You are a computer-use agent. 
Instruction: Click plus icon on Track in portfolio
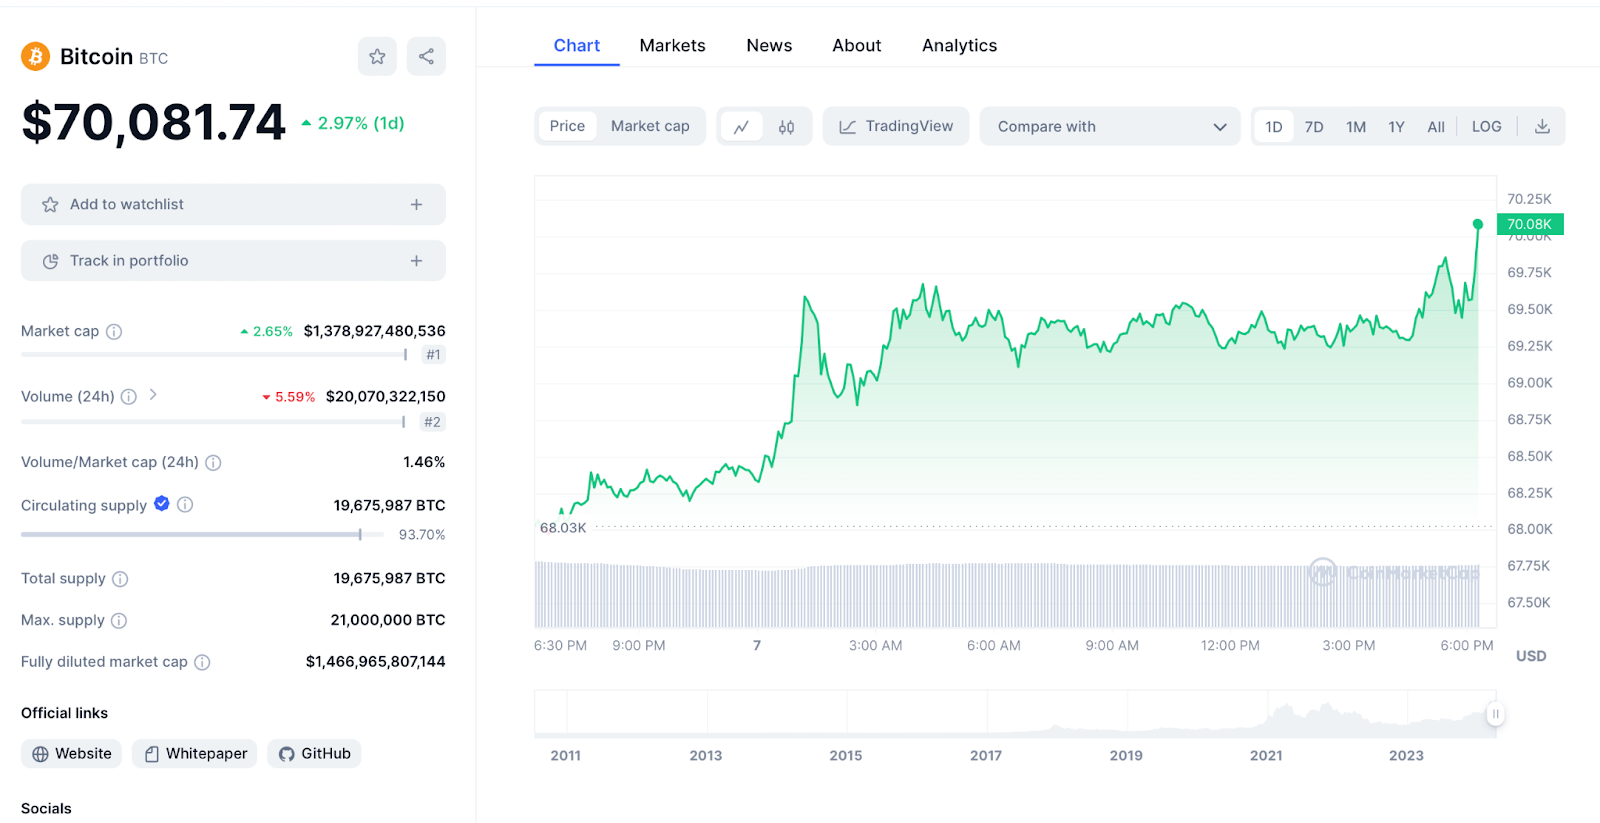click(x=416, y=261)
